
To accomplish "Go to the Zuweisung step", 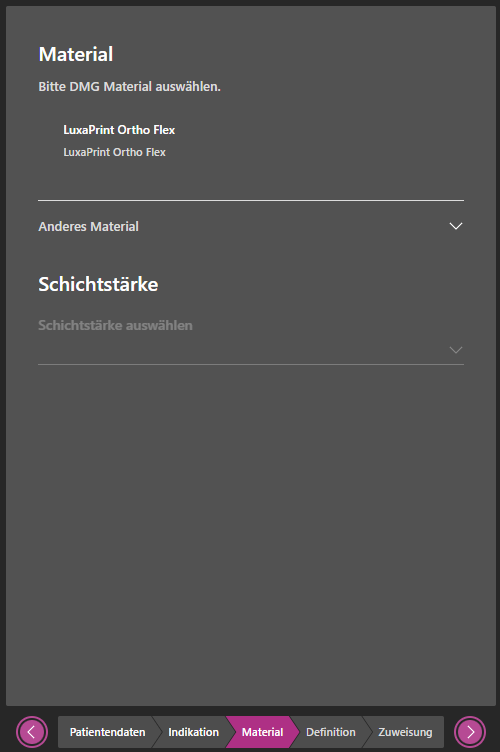I will (405, 732).
